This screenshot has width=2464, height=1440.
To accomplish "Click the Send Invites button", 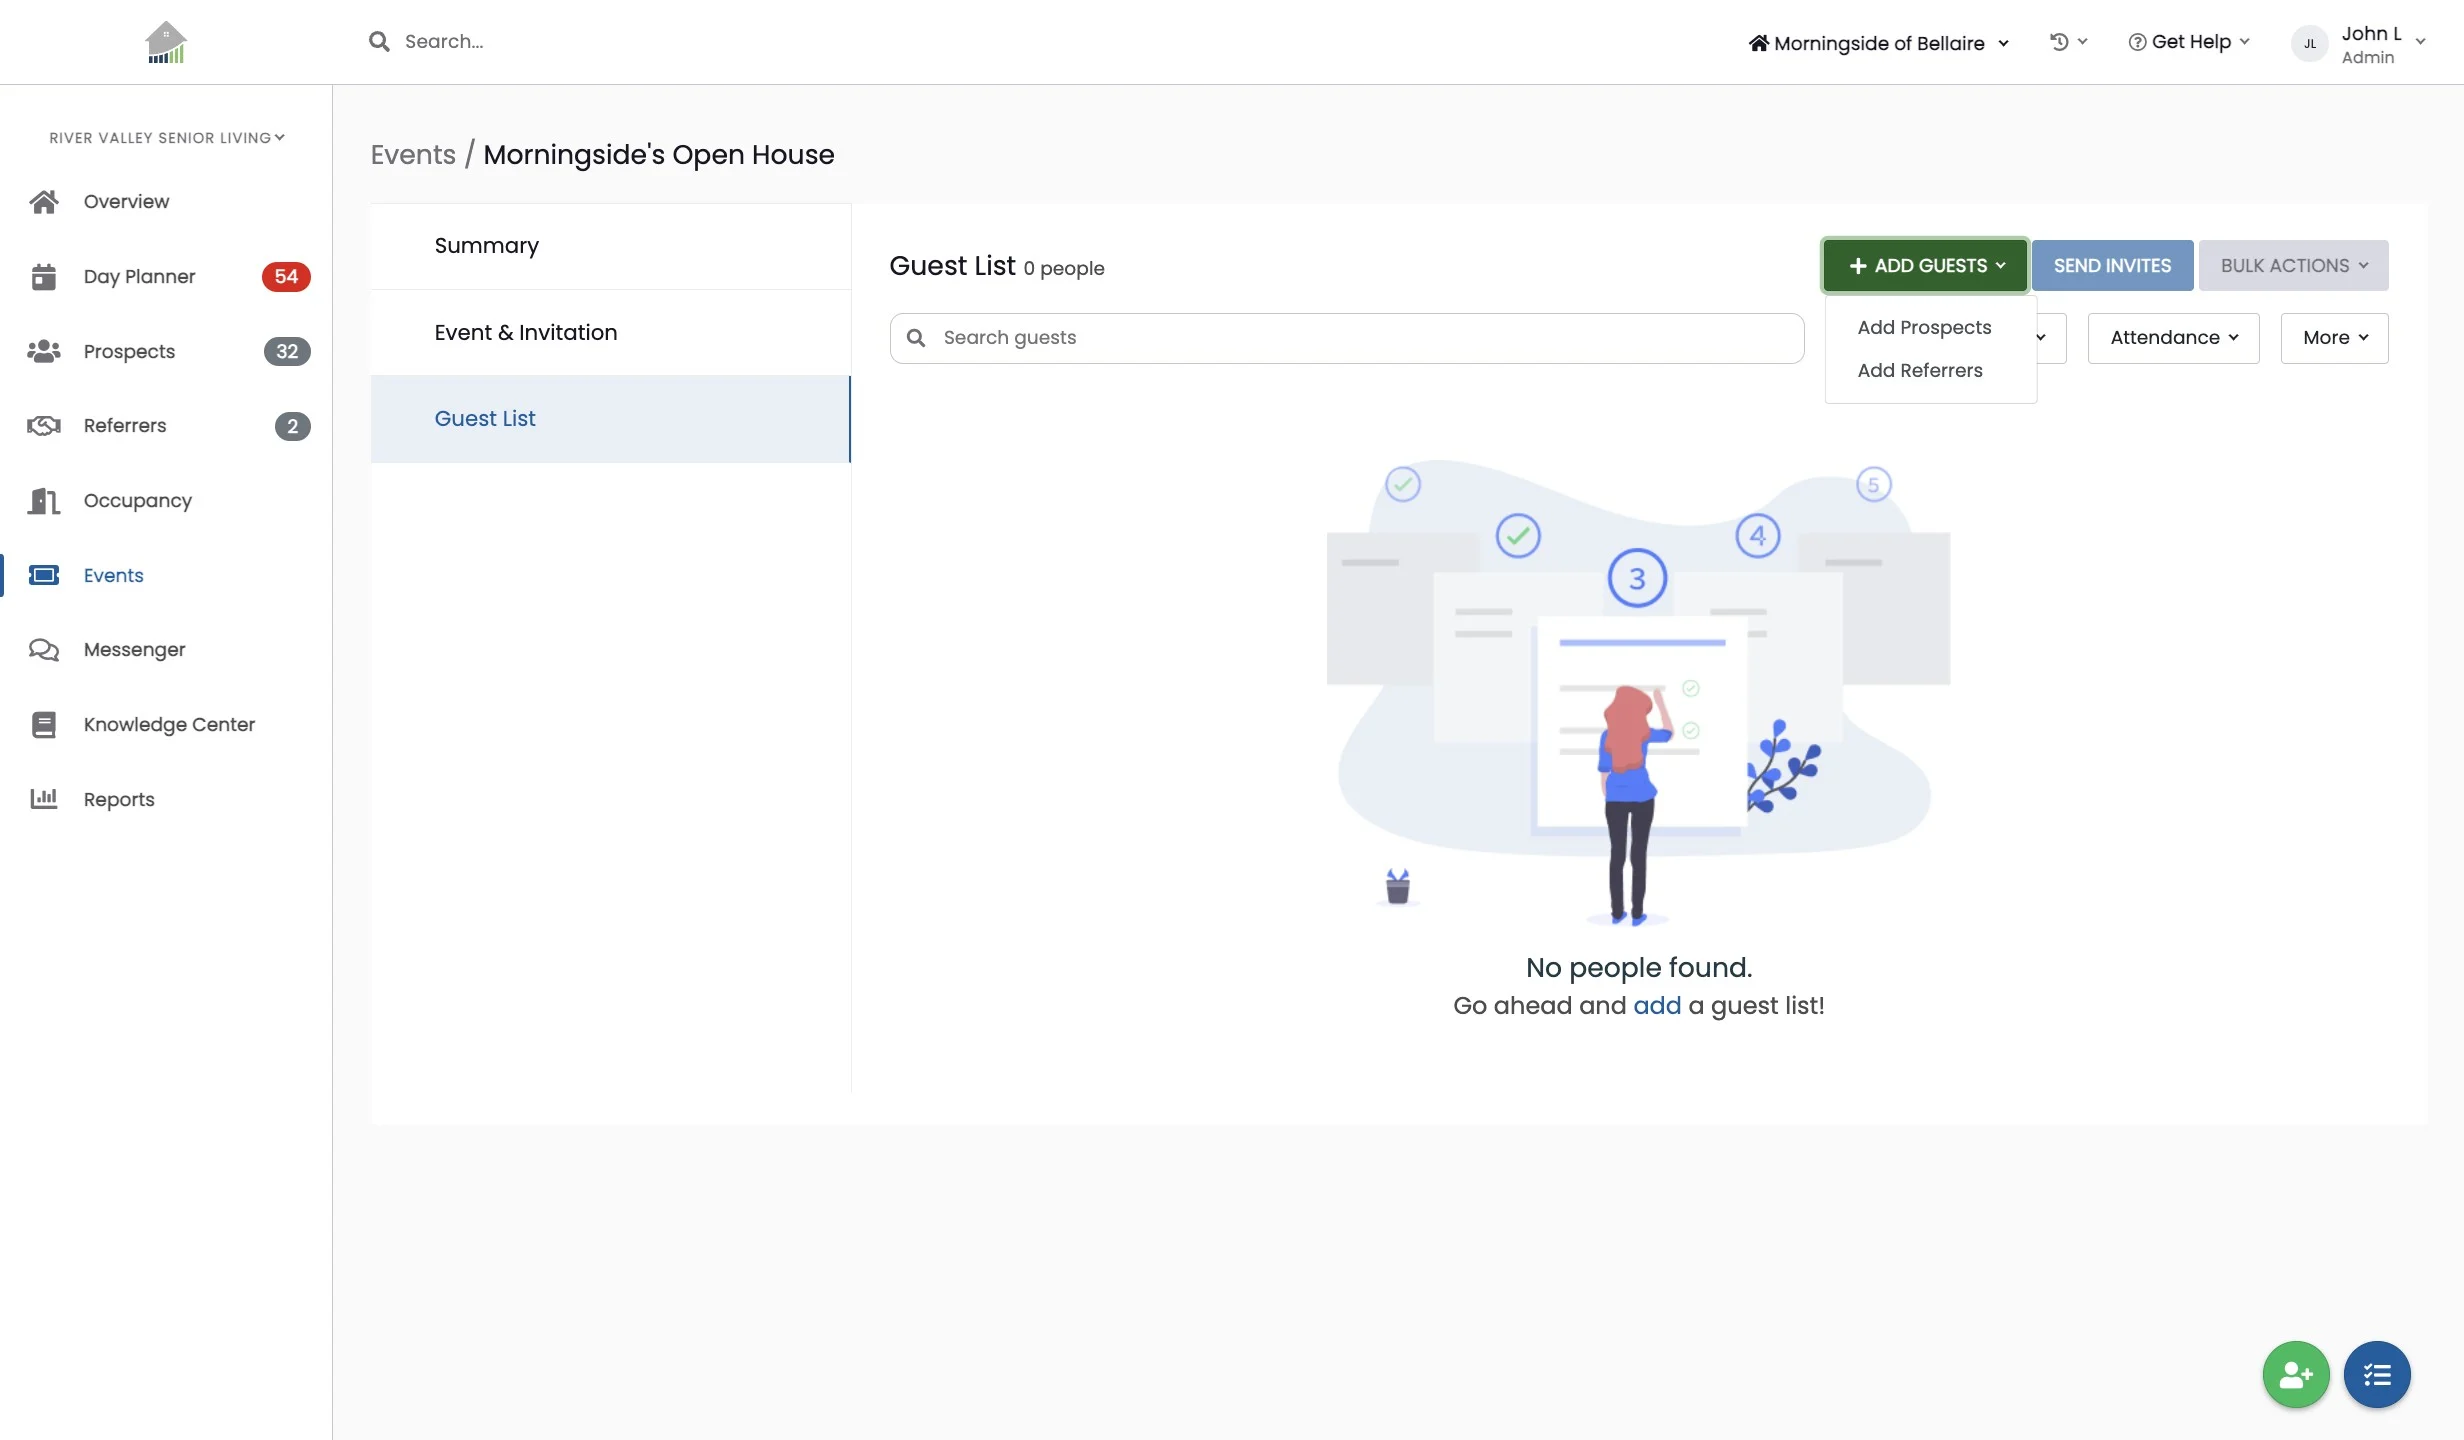I will [2111, 266].
